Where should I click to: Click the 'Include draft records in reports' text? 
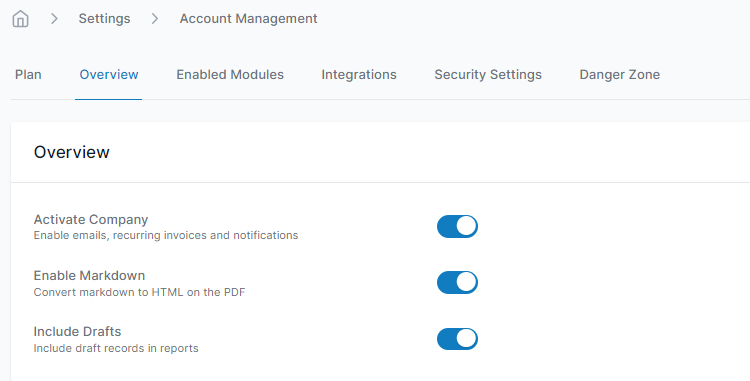coord(116,348)
